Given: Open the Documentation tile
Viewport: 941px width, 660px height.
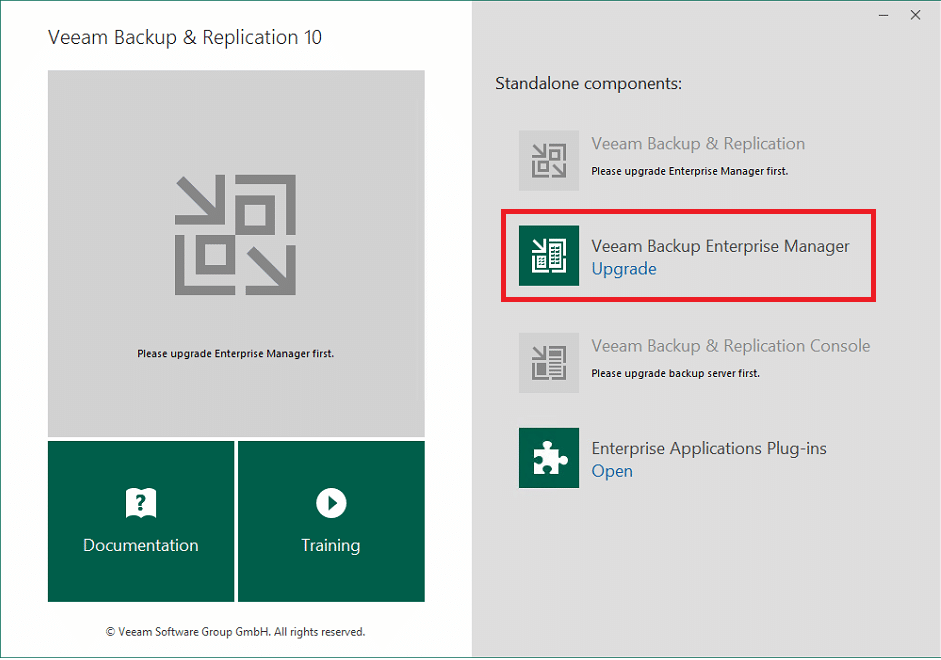Looking at the screenshot, I should (141, 521).
